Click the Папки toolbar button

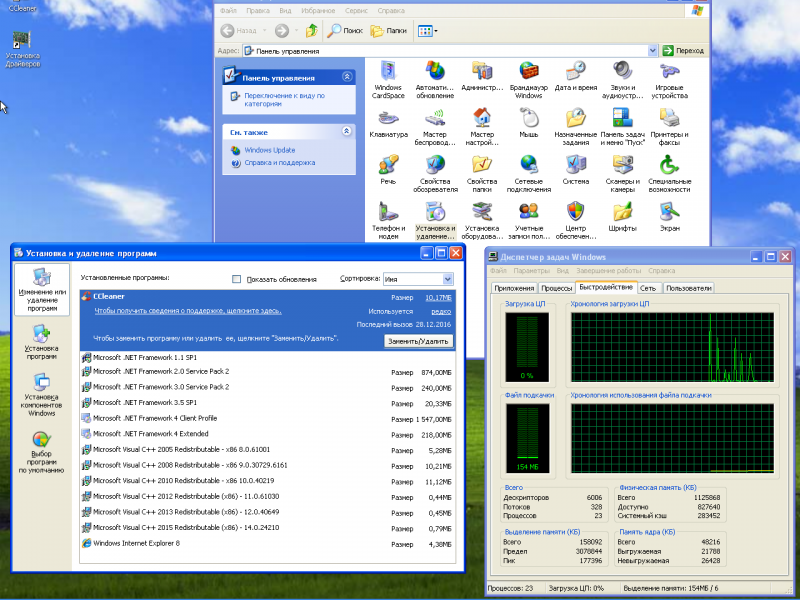tap(388, 31)
